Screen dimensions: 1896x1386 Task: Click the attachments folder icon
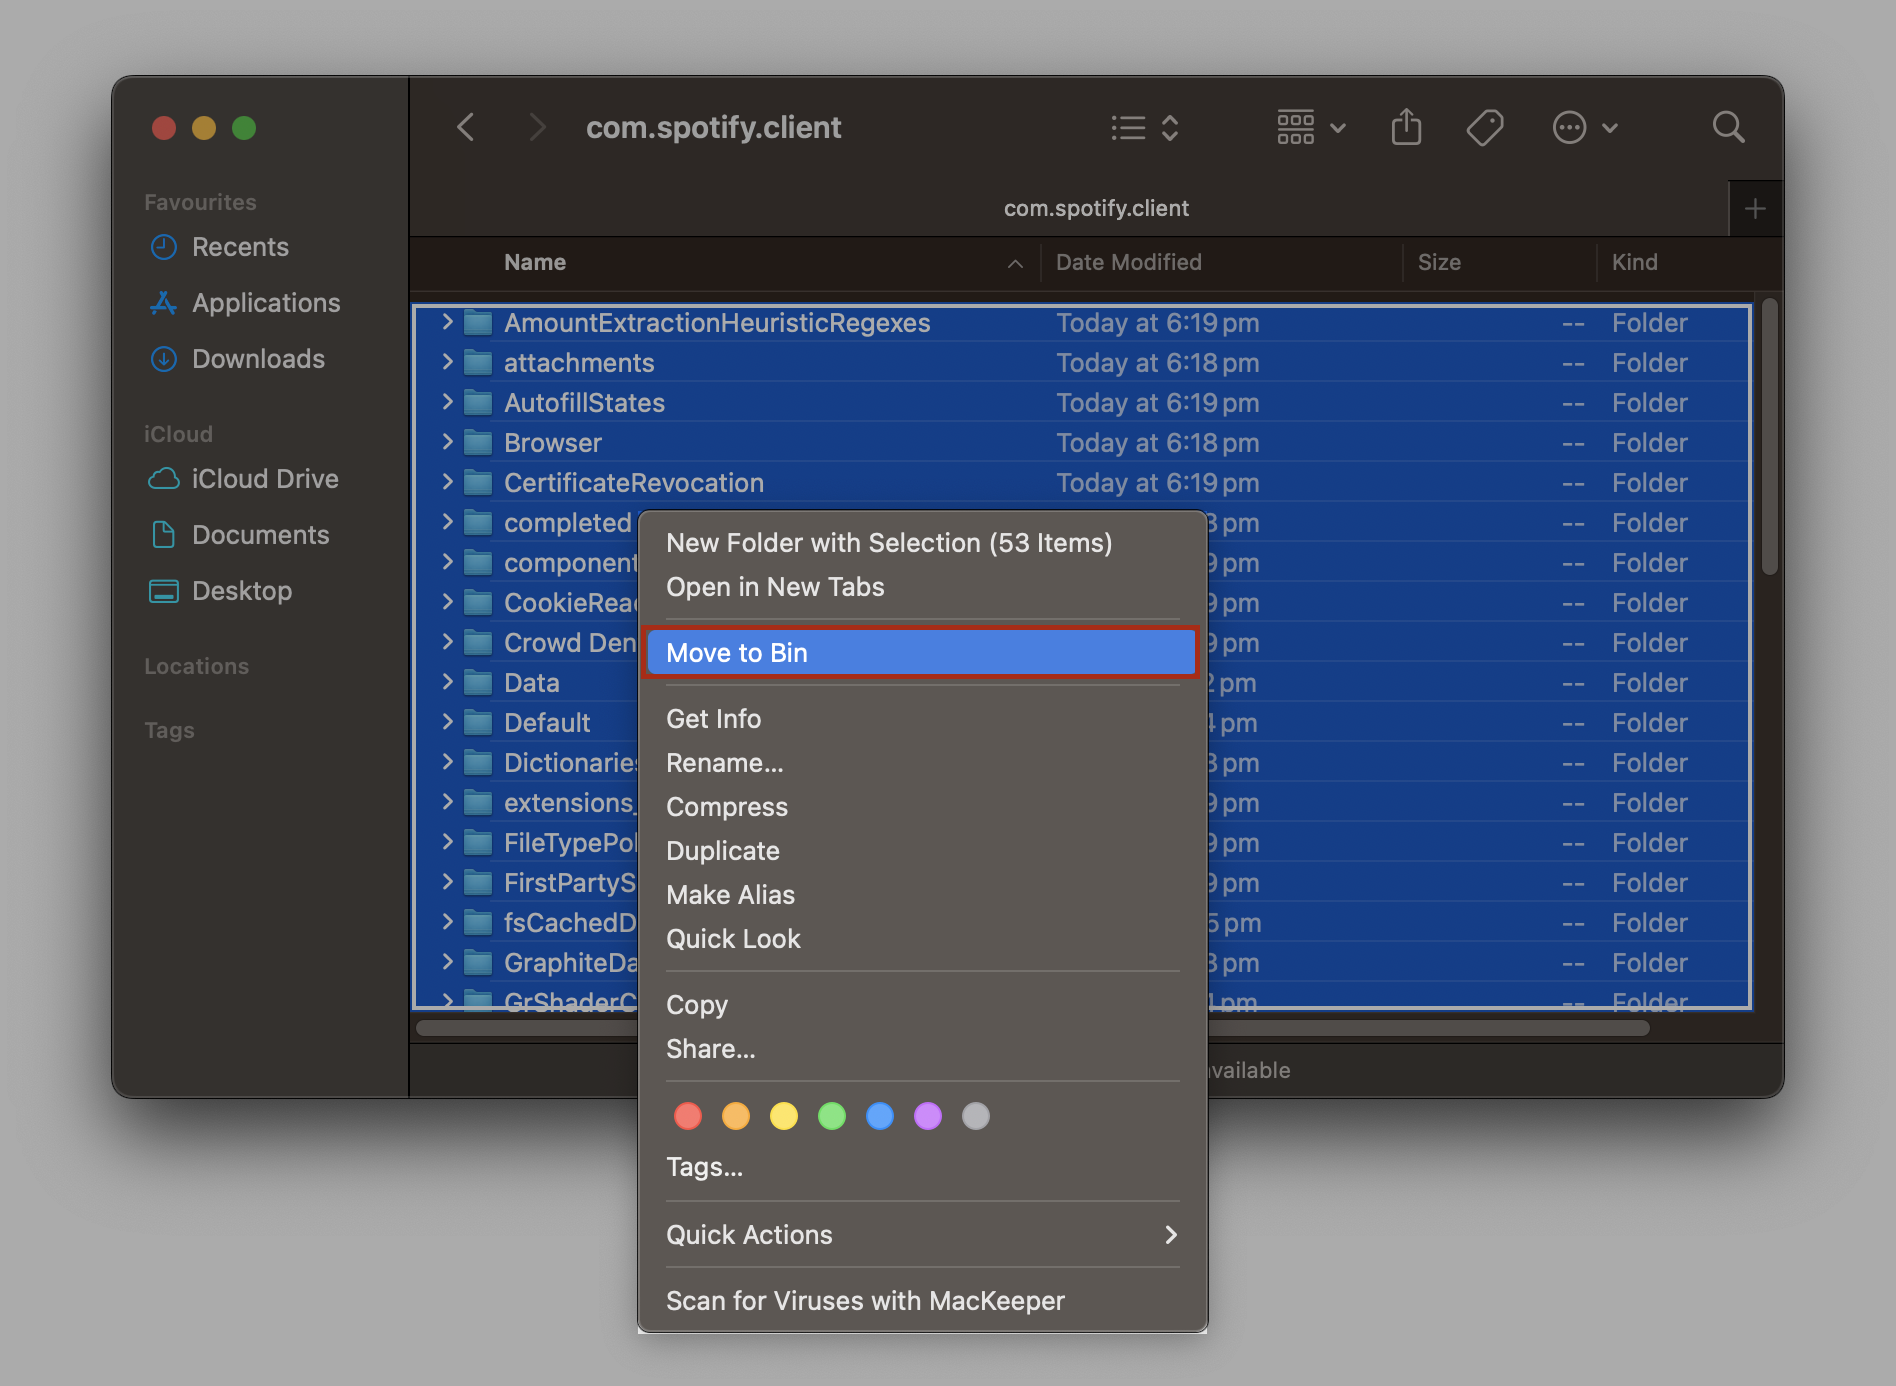tap(479, 363)
